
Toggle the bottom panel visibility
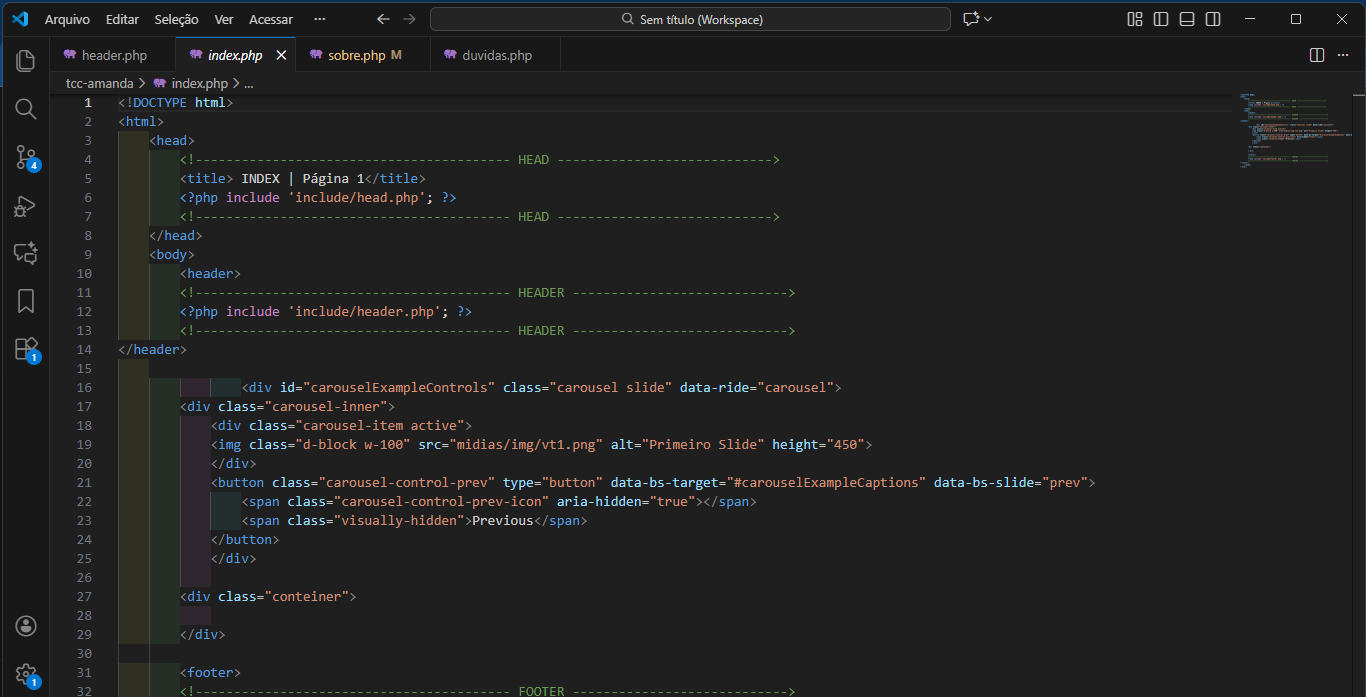pos(1187,19)
